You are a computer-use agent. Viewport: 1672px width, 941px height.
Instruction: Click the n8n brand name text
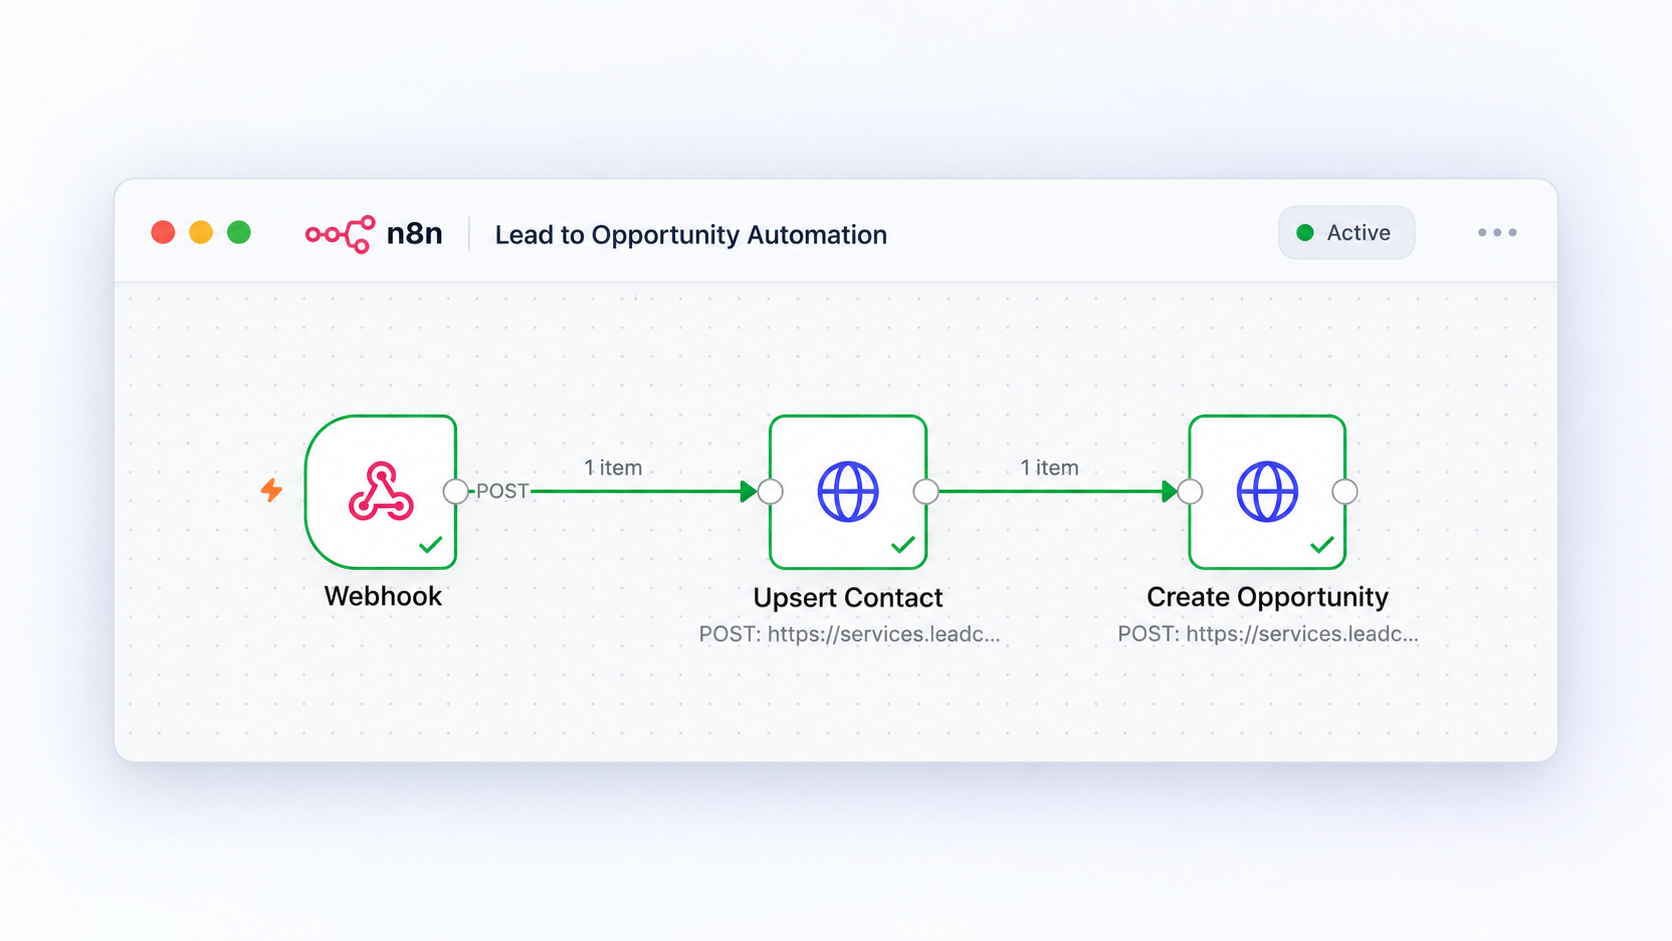[x=414, y=234]
